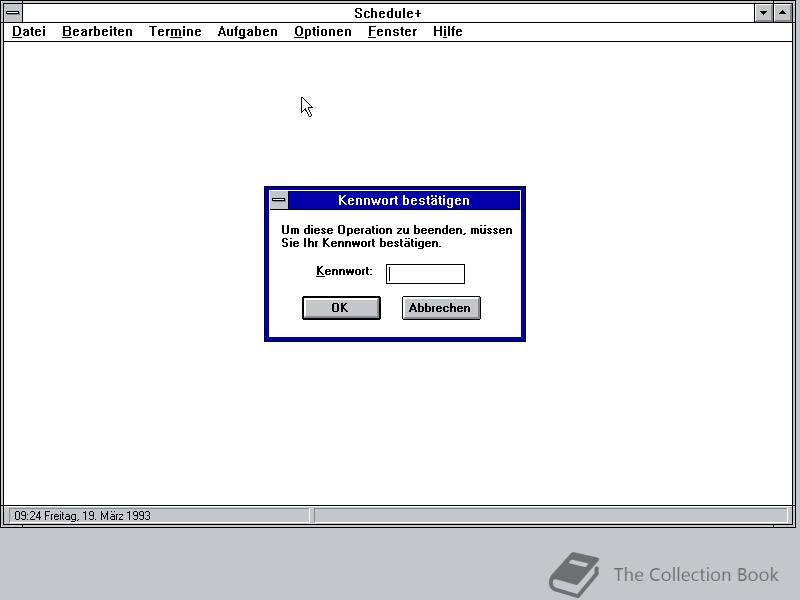Open the Optionen menu
The image size is (800, 600).
click(x=322, y=32)
